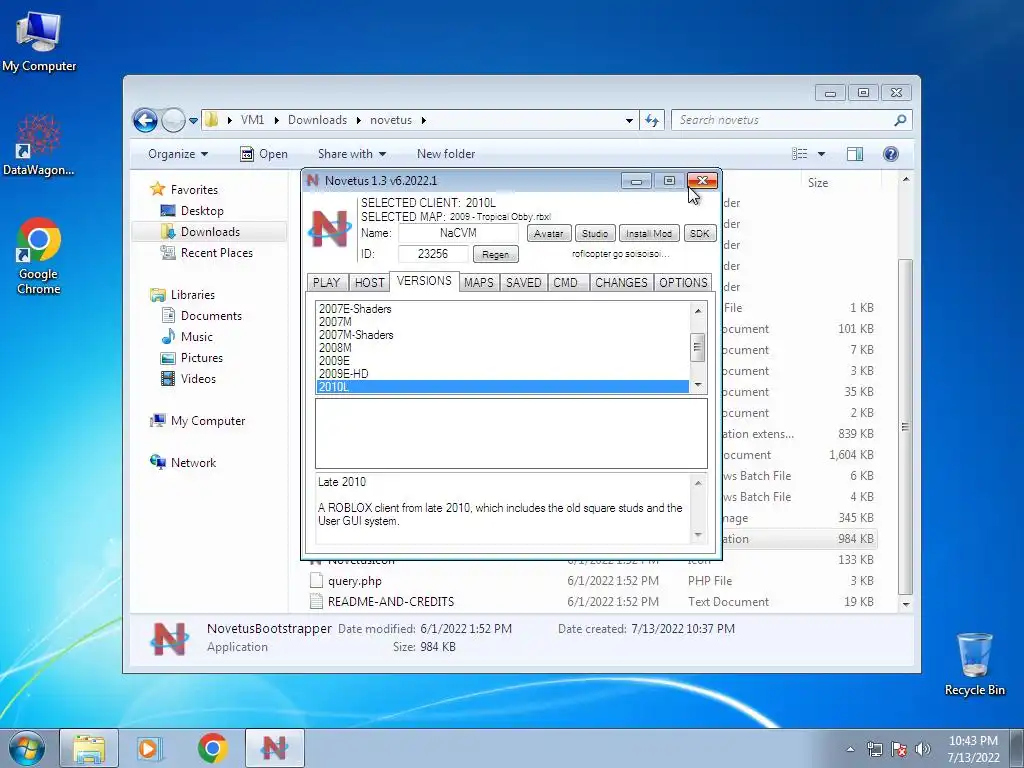Click the versions list scrollbar up arrow
The width and height of the screenshot is (1024, 768).
click(x=698, y=310)
